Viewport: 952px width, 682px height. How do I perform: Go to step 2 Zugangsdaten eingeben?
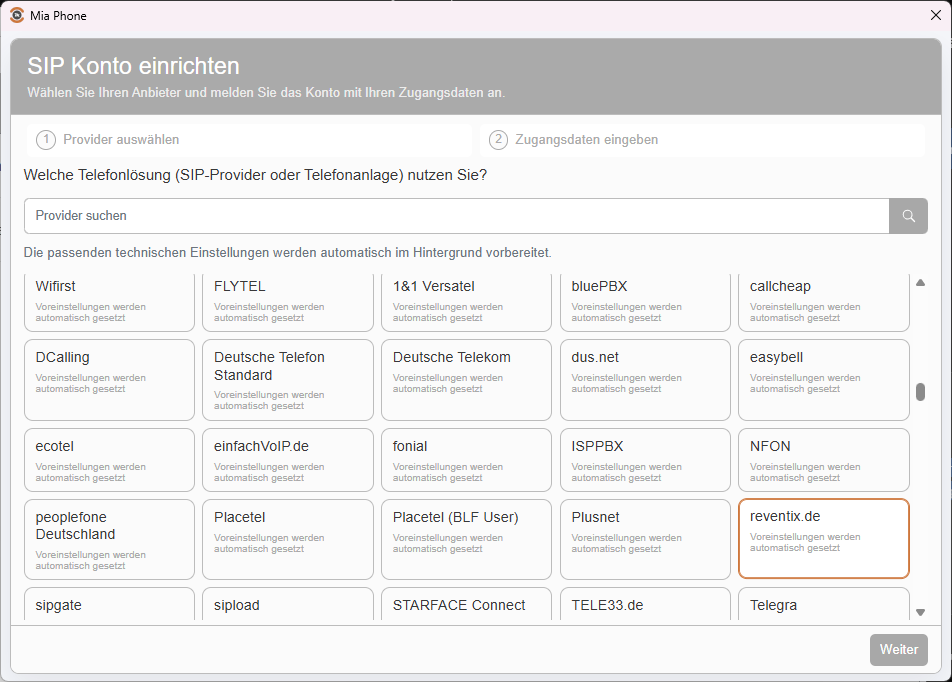click(x=702, y=140)
